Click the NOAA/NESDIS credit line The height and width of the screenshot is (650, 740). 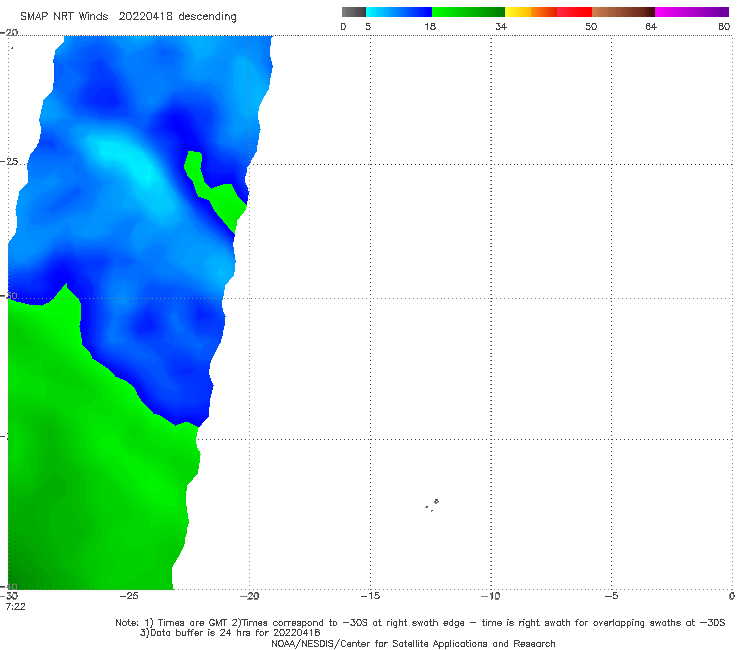tap(413, 644)
